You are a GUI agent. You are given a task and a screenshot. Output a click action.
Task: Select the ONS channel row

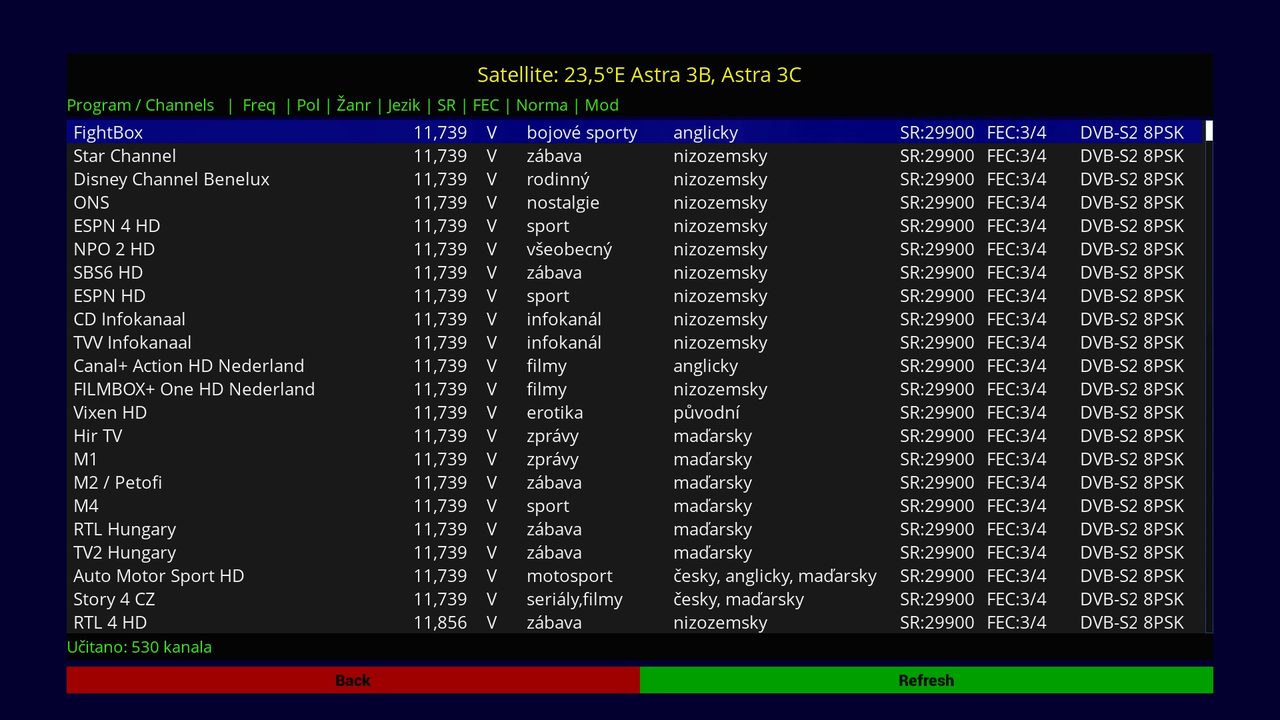click(635, 202)
